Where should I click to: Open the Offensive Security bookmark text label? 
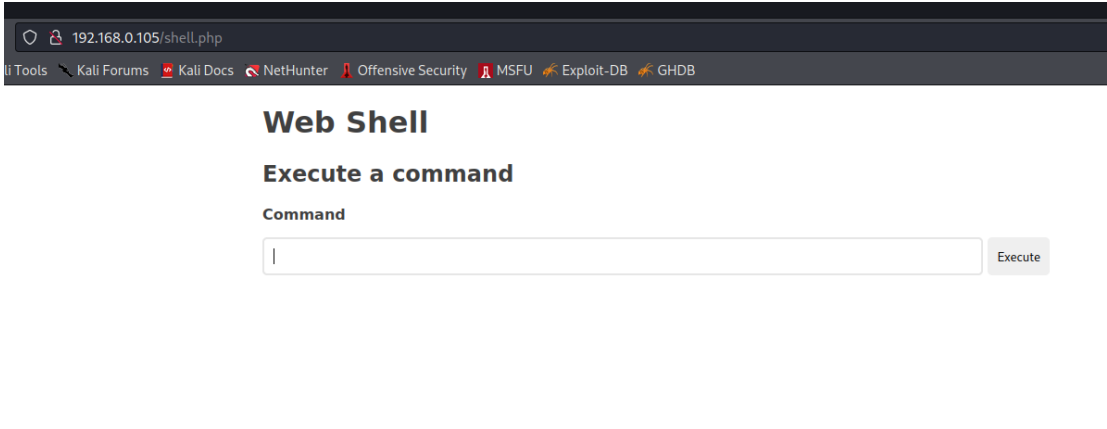(x=412, y=71)
